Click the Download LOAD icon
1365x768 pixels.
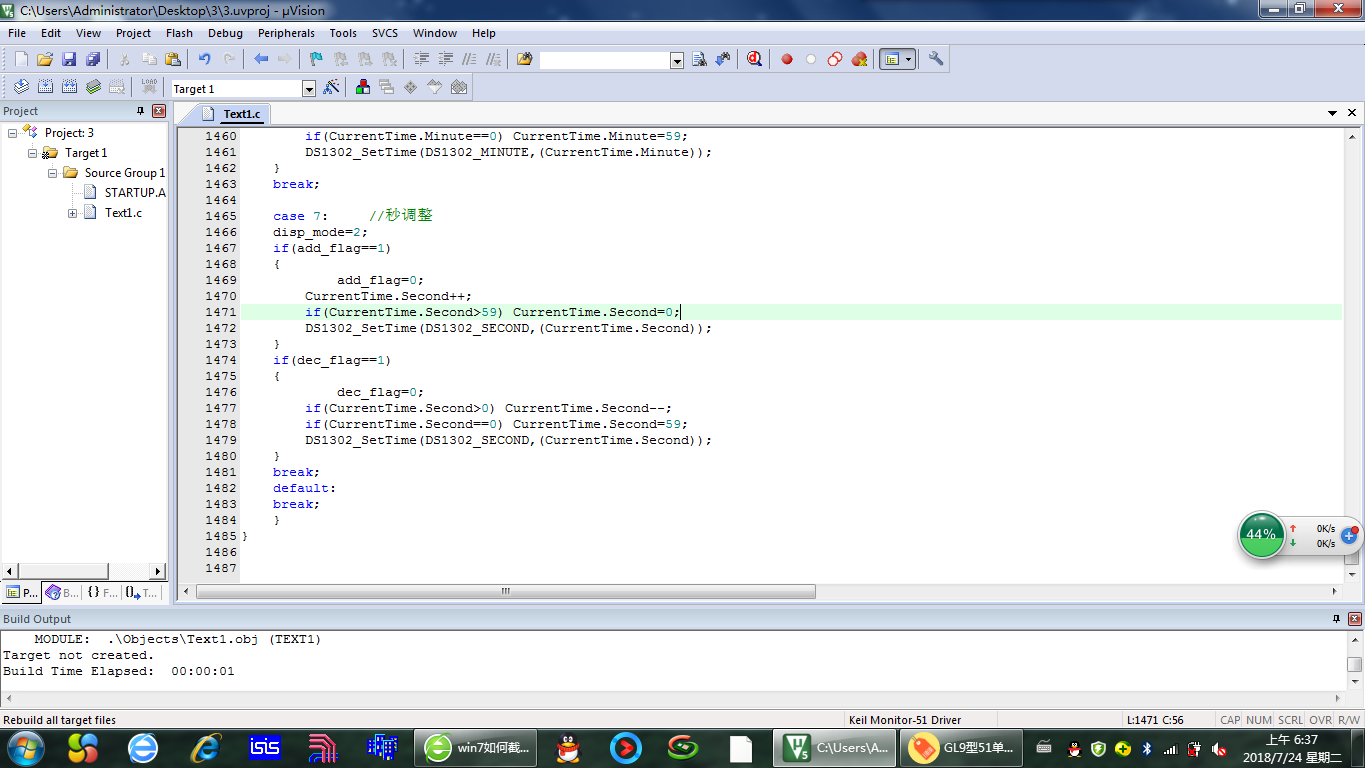(x=149, y=87)
